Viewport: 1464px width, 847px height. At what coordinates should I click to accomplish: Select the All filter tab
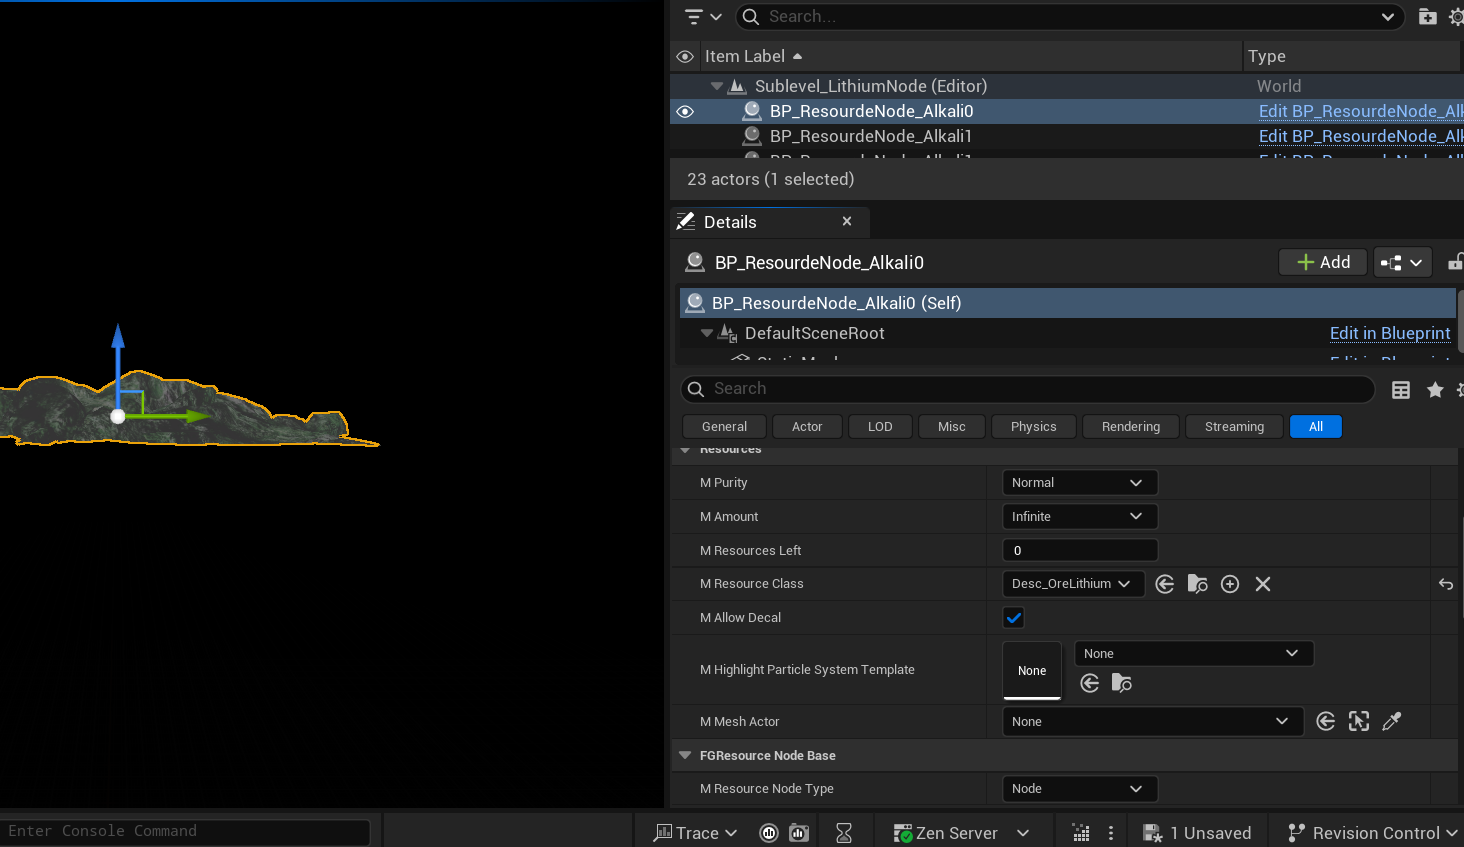(1316, 427)
